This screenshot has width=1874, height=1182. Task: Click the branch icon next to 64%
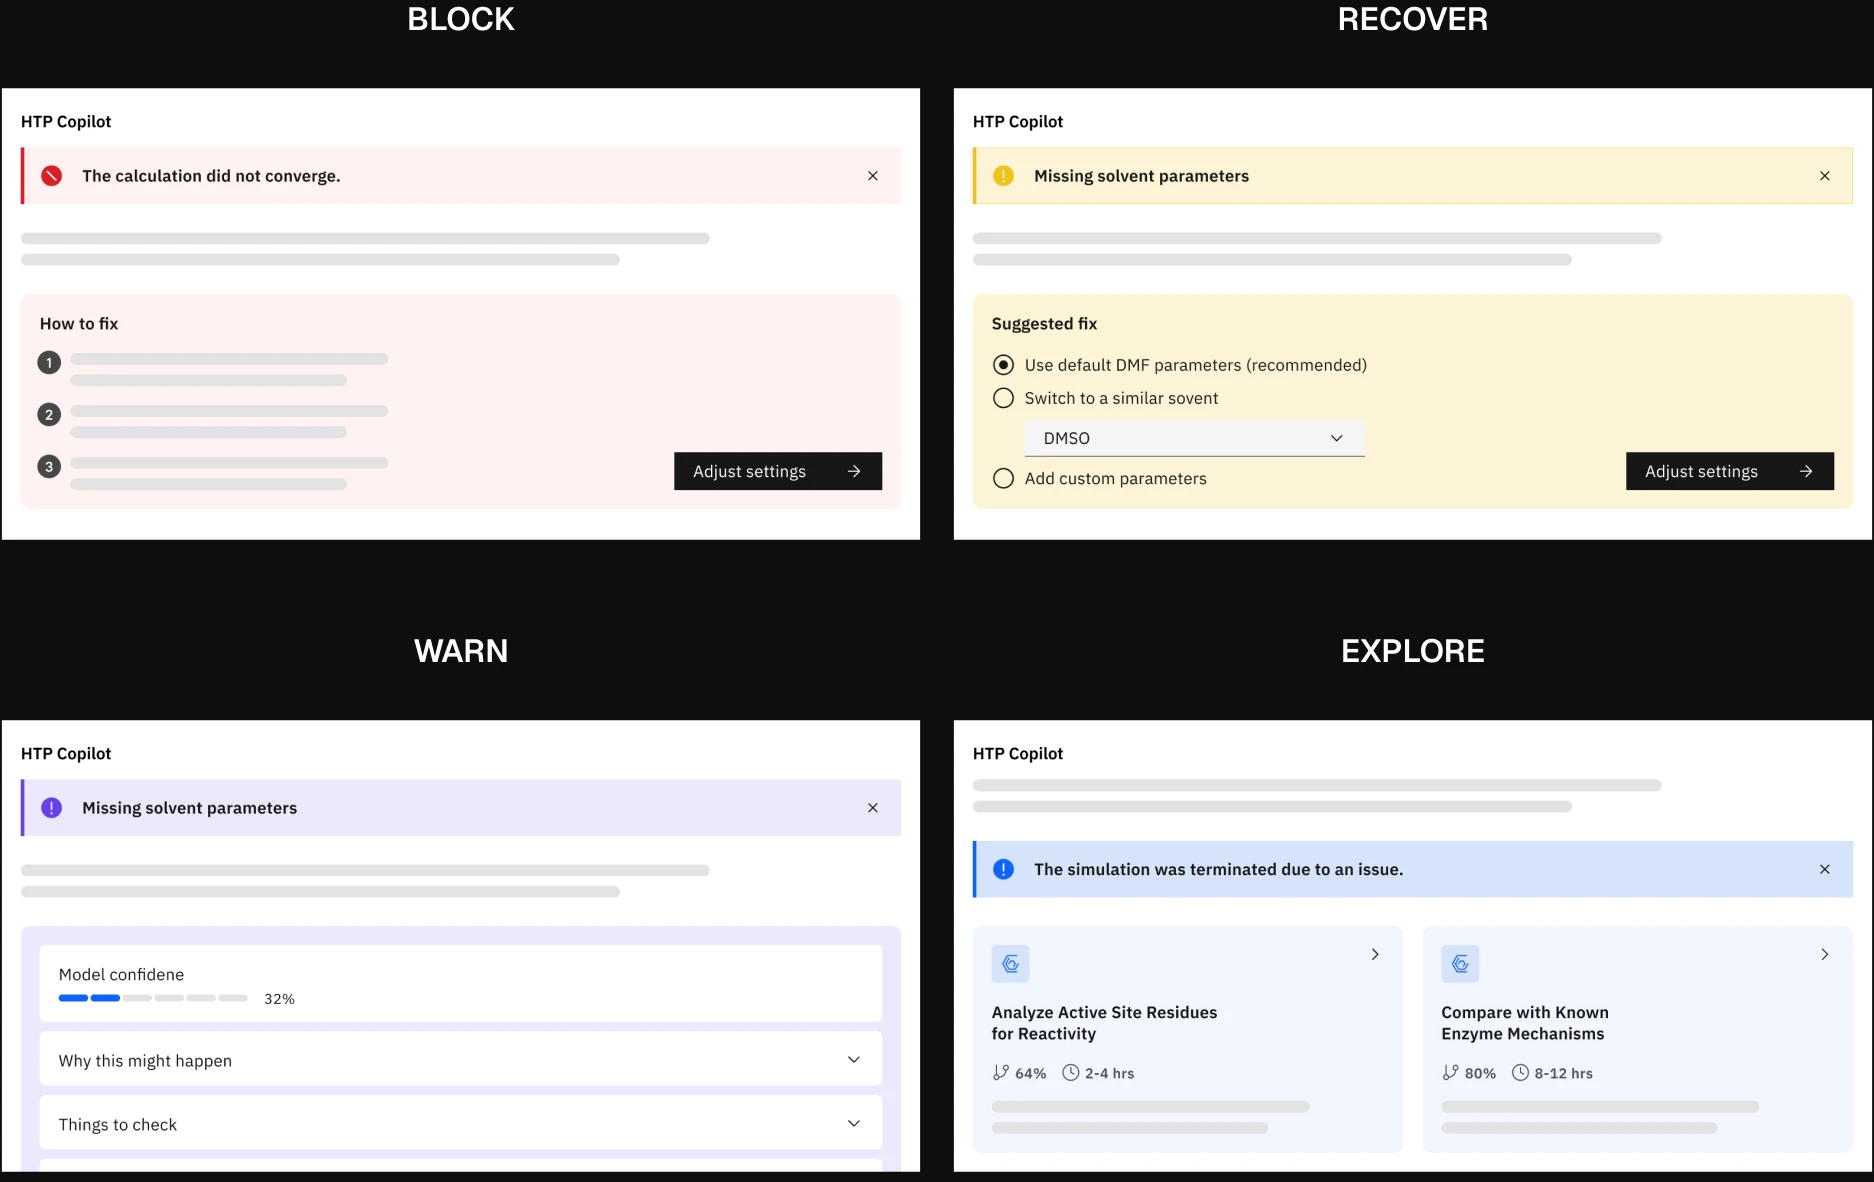pyautogui.click(x=1001, y=1073)
